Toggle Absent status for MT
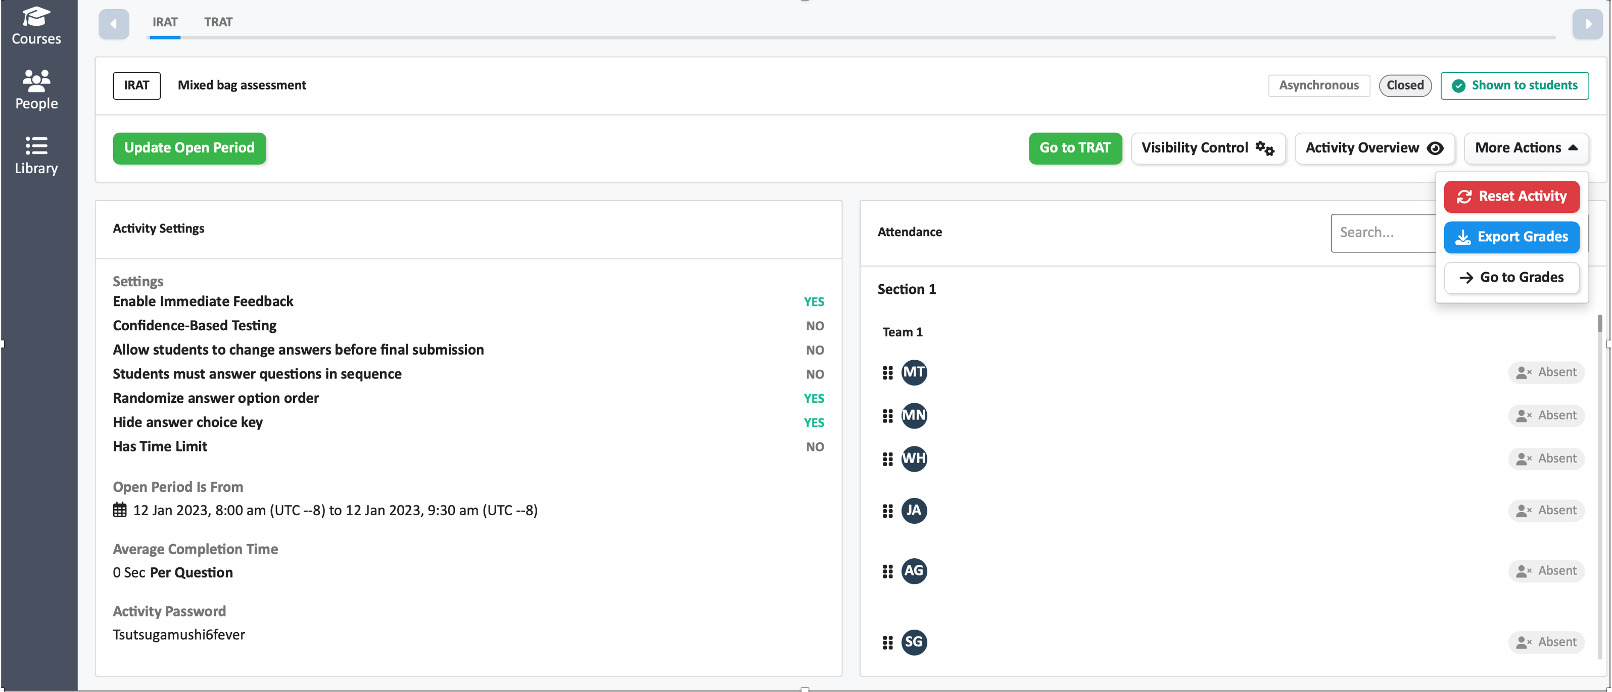 (x=1546, y=372)
